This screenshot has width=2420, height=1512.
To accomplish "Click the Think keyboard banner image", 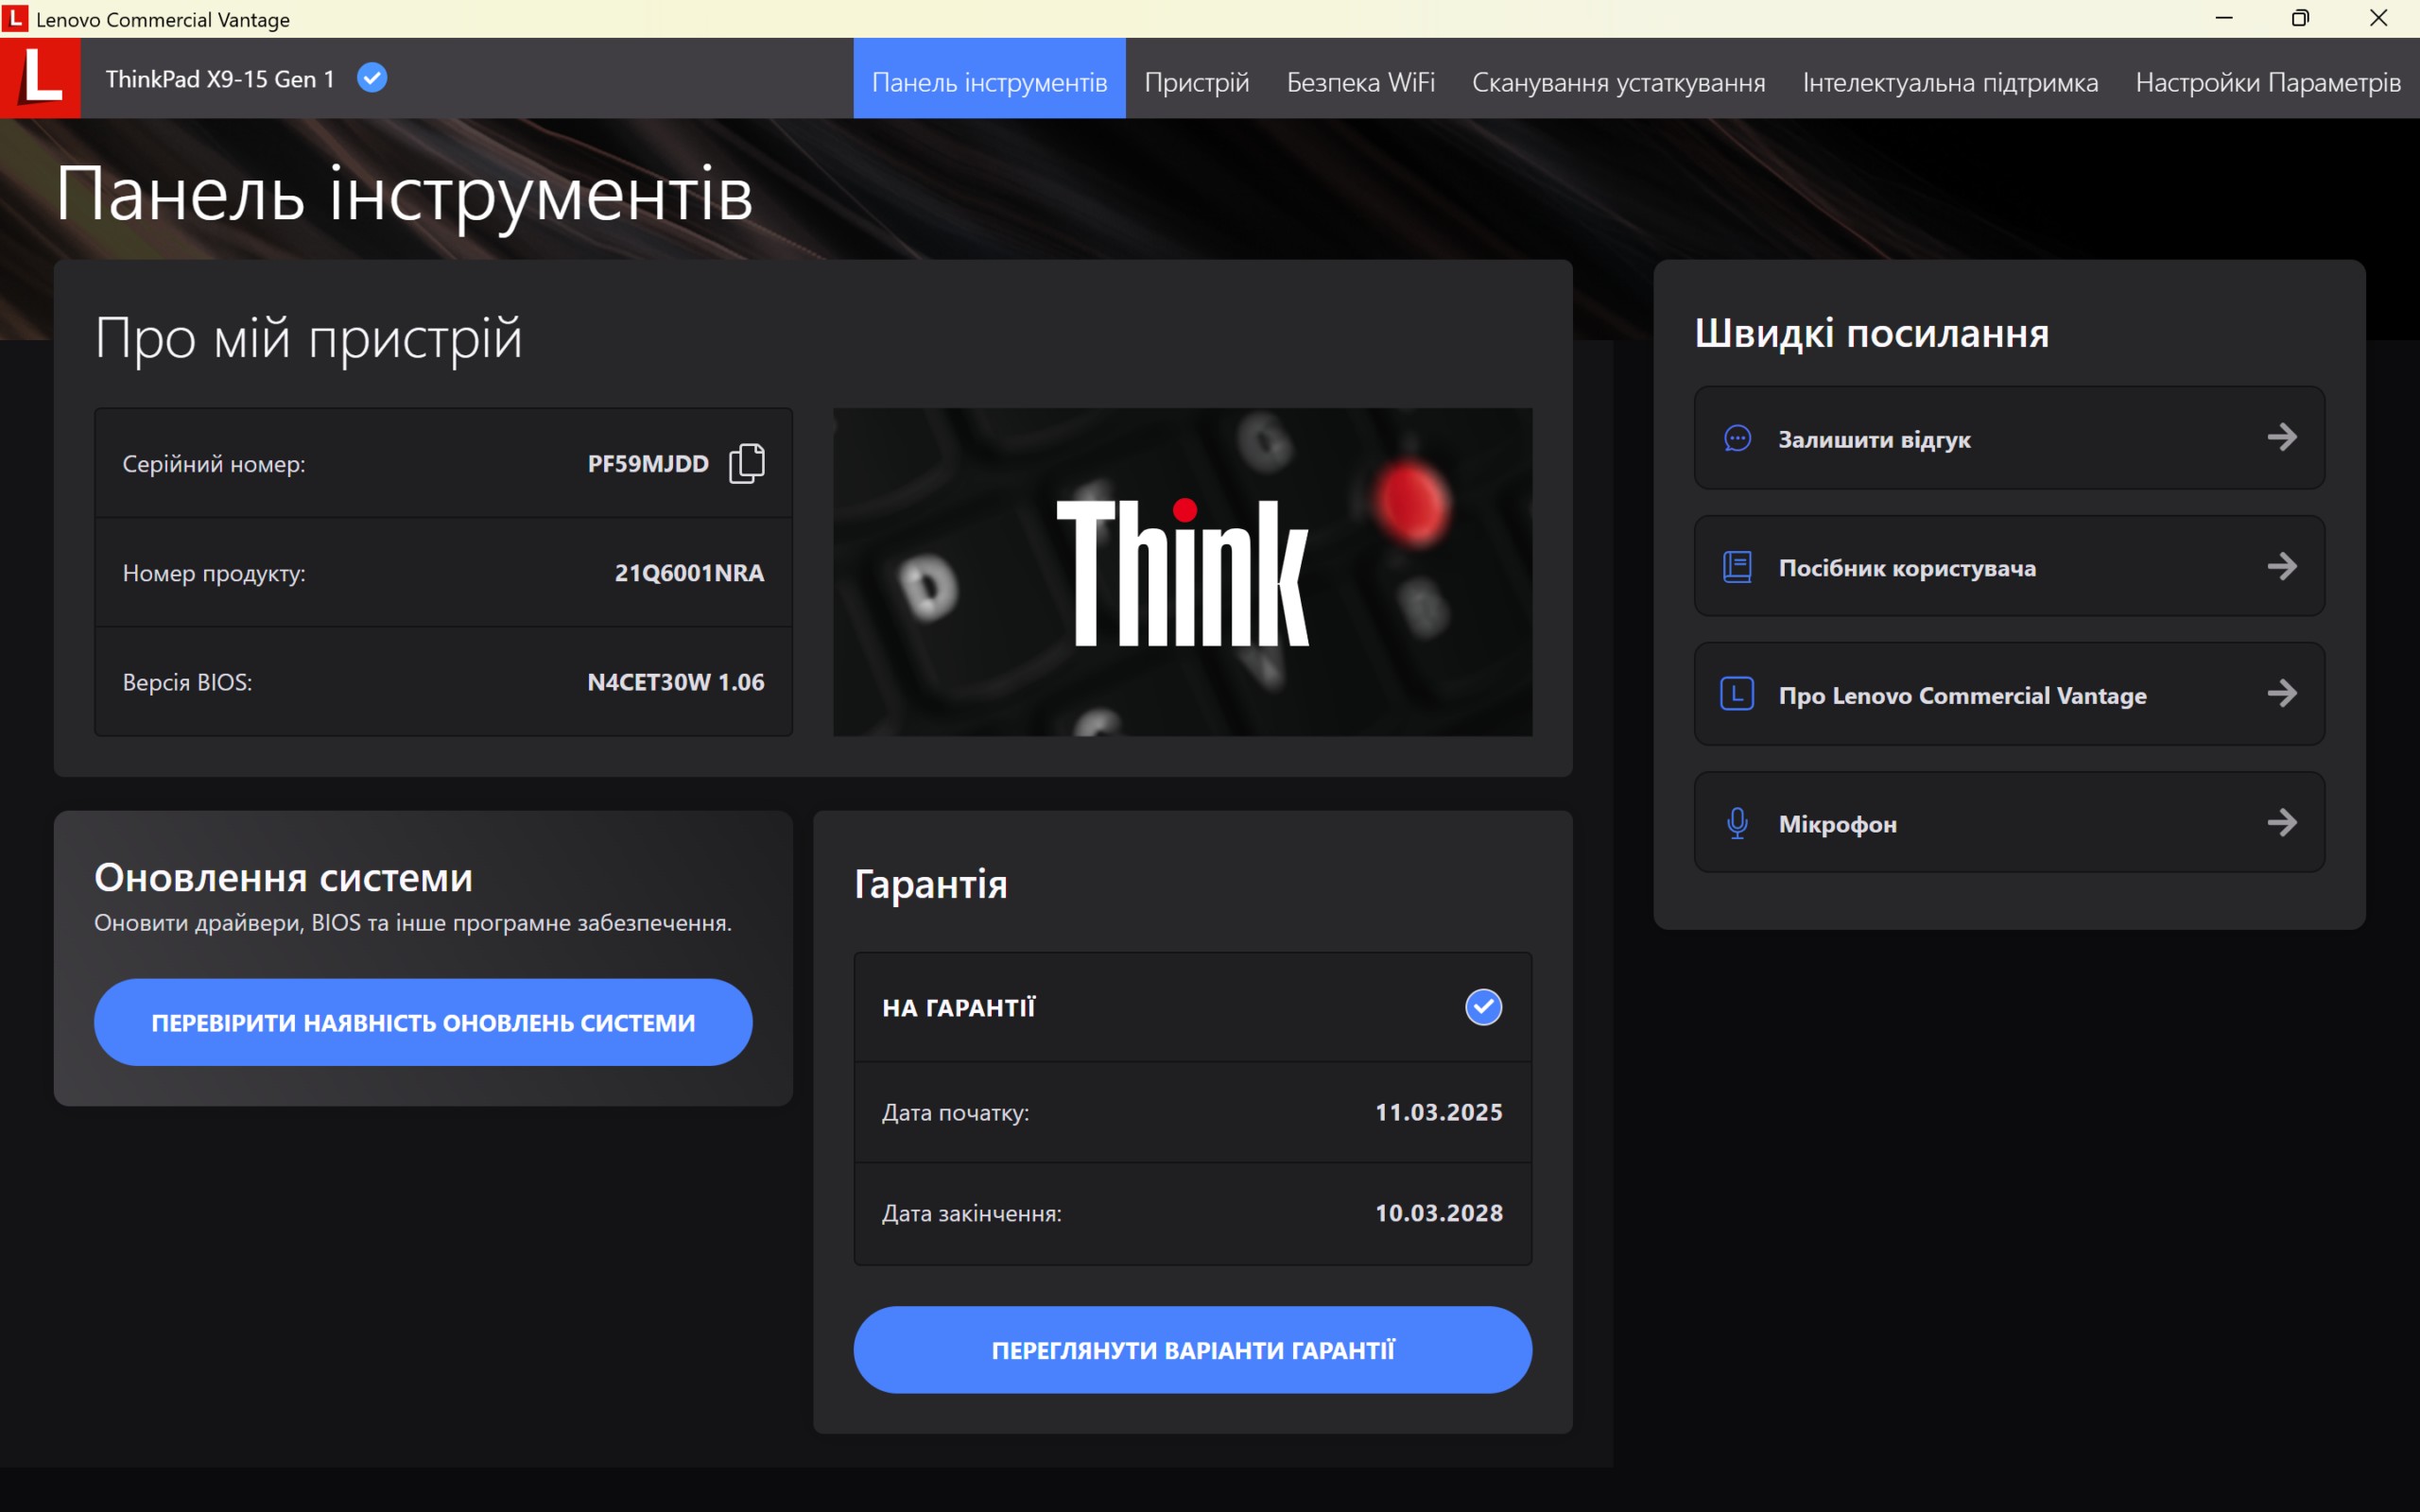I will click(x=1182, y=572).
